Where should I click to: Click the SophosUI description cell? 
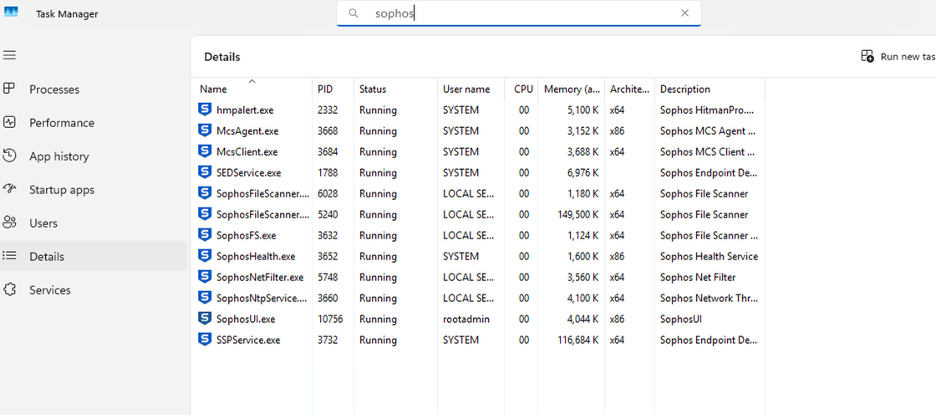tap(681, 319)
